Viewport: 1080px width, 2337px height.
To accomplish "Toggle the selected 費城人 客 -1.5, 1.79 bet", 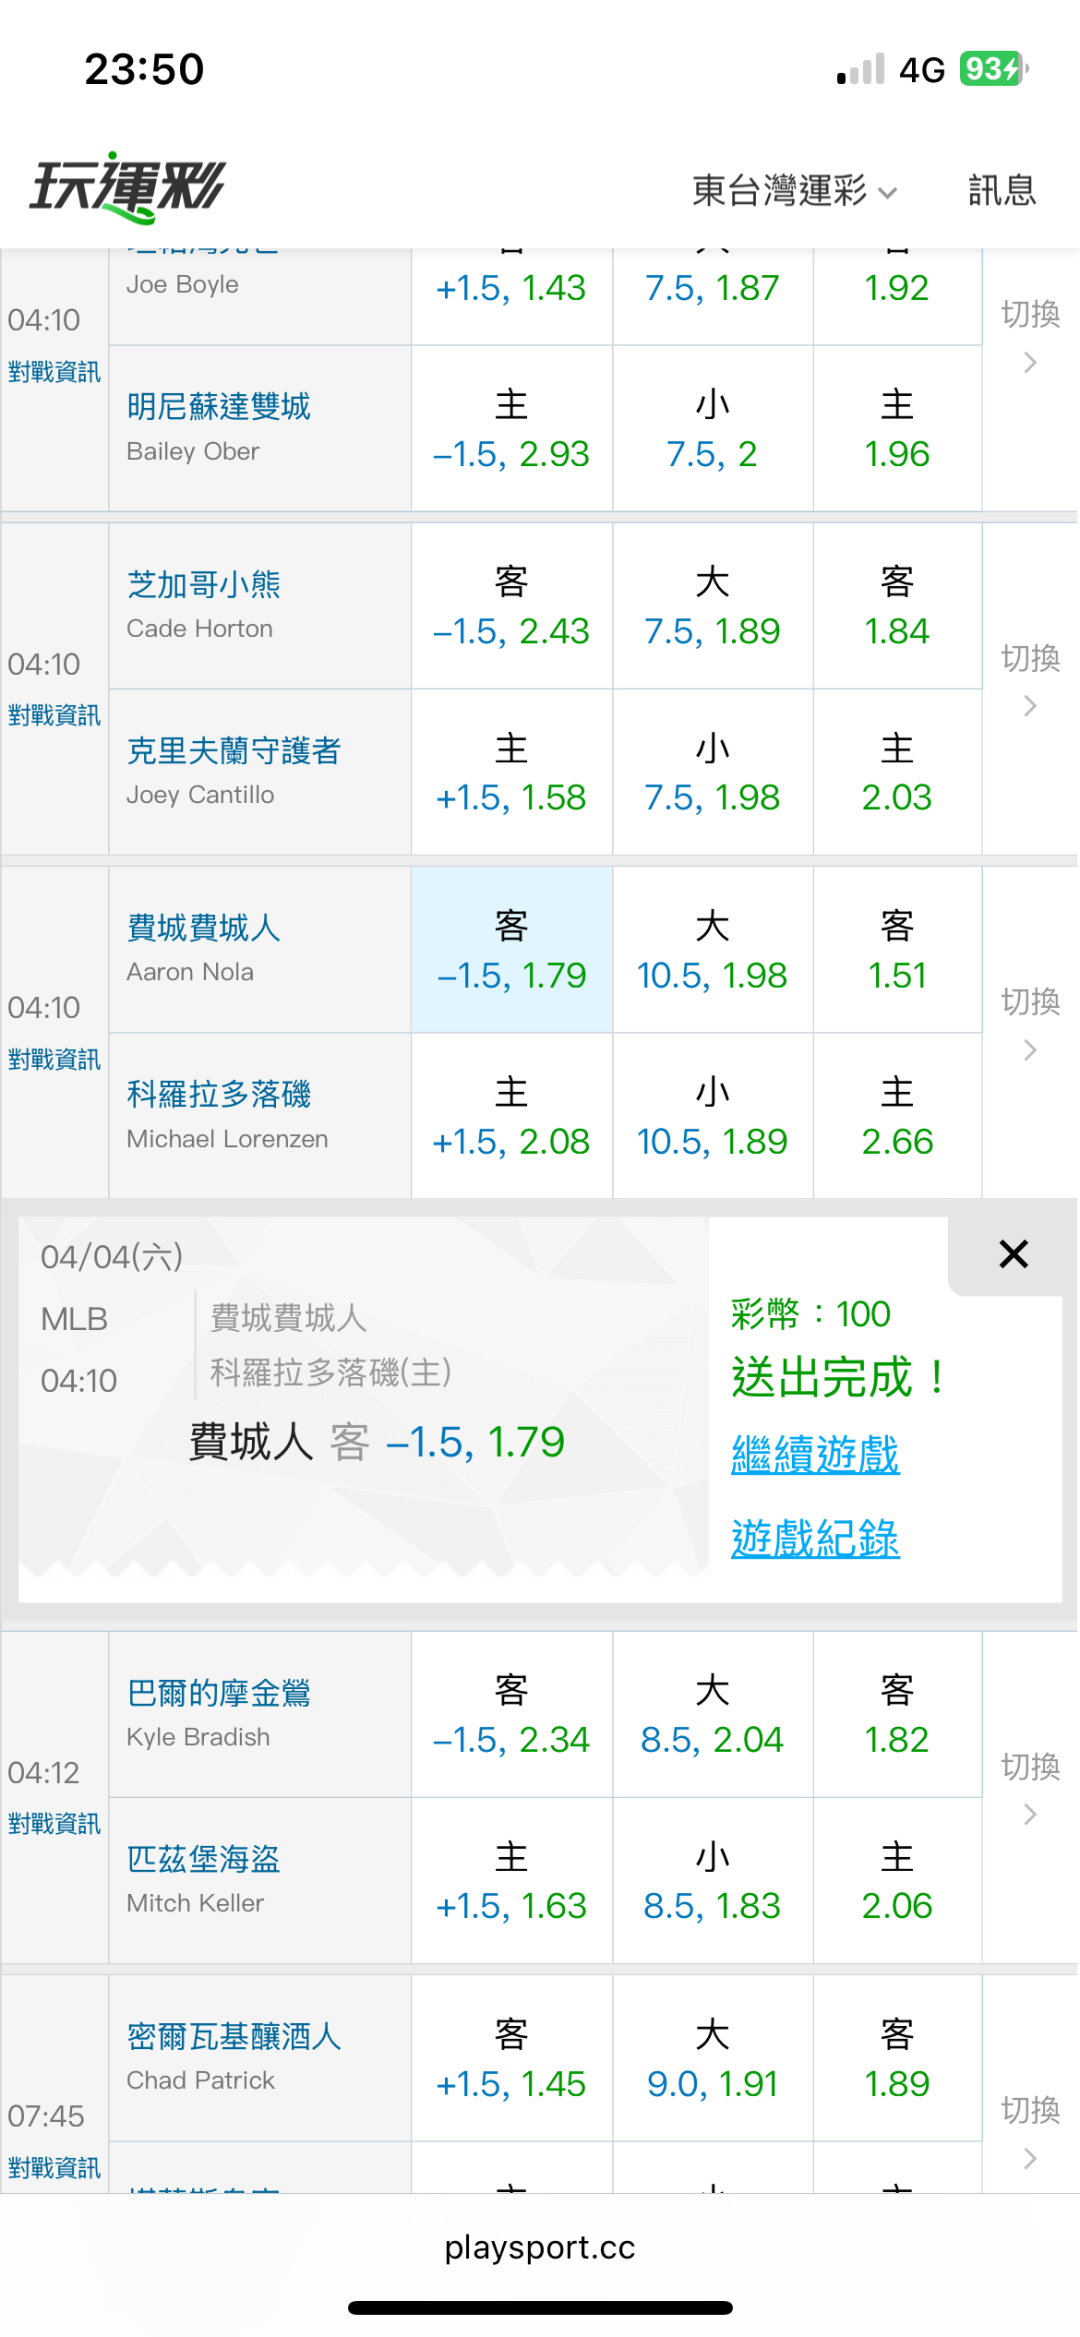I will (511, 950).
